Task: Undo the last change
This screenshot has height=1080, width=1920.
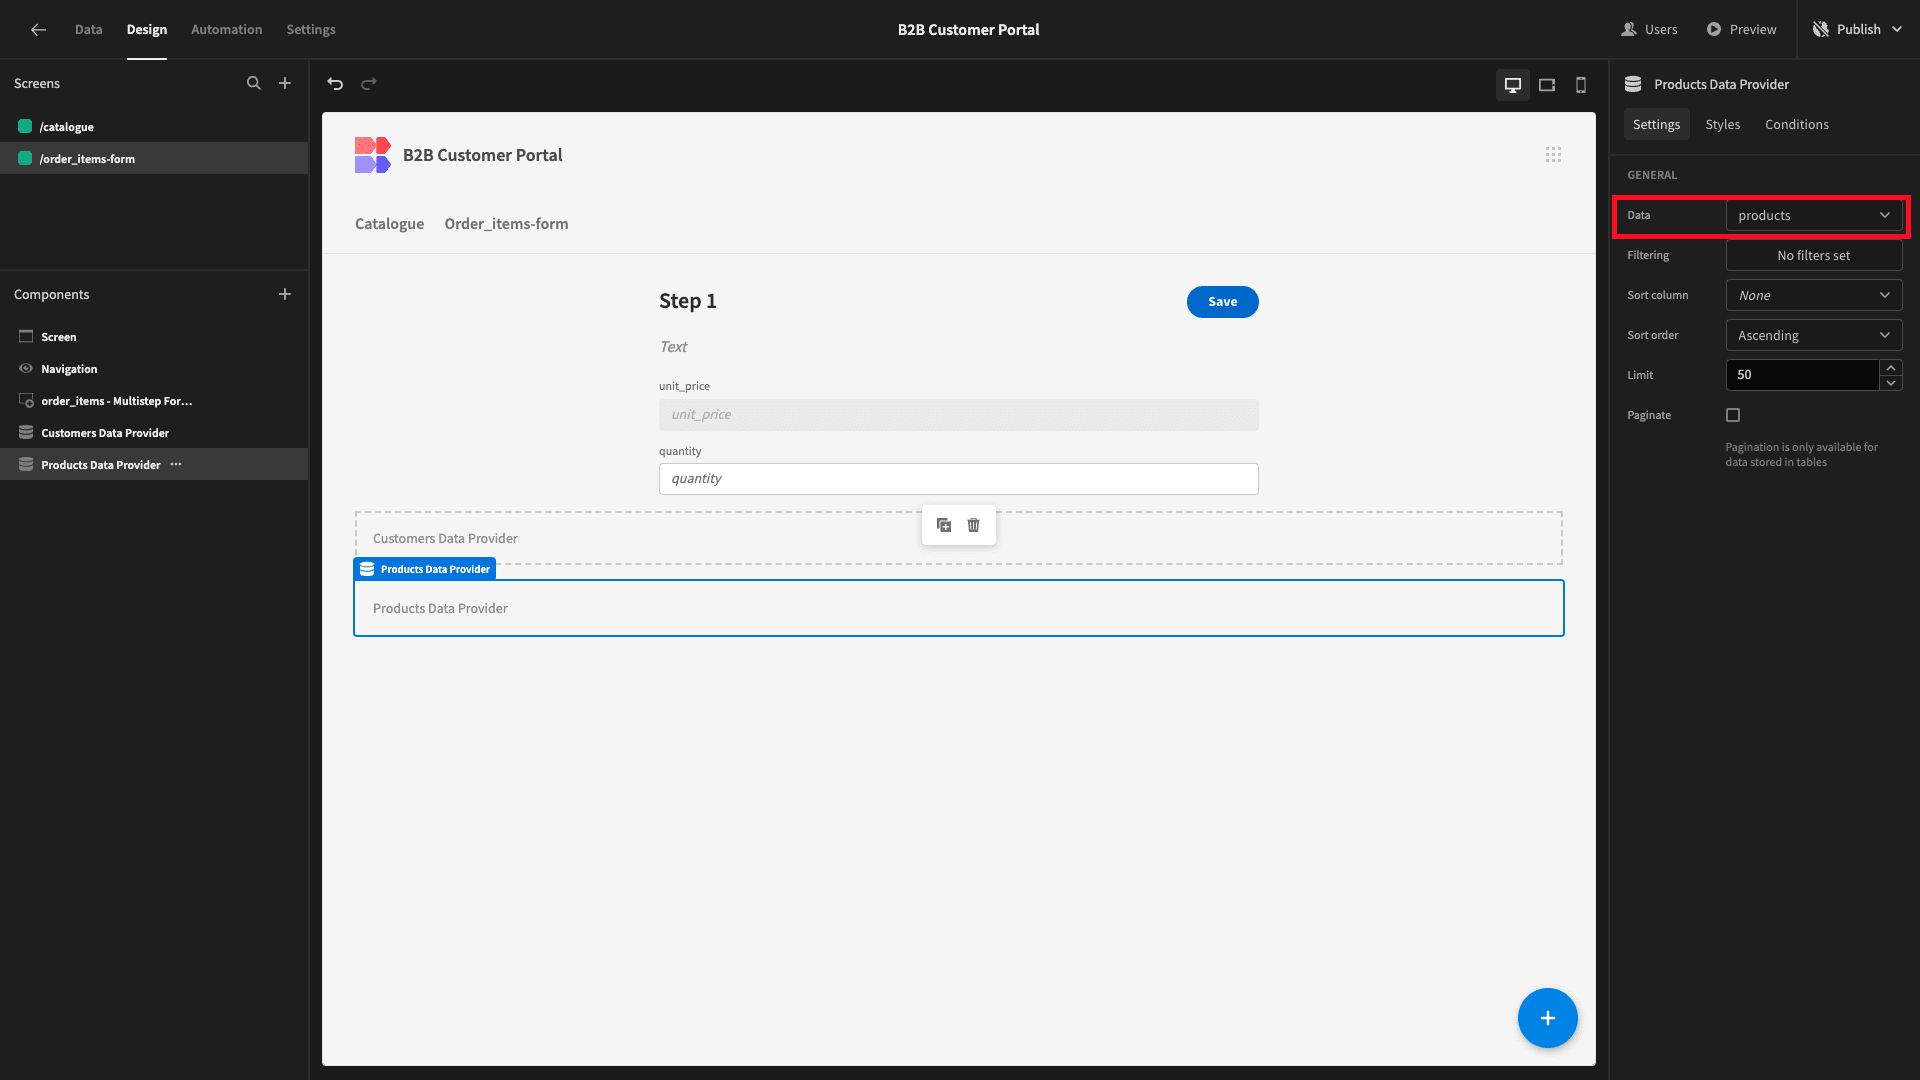Action: pyautogui.click(x=335, y=84)
